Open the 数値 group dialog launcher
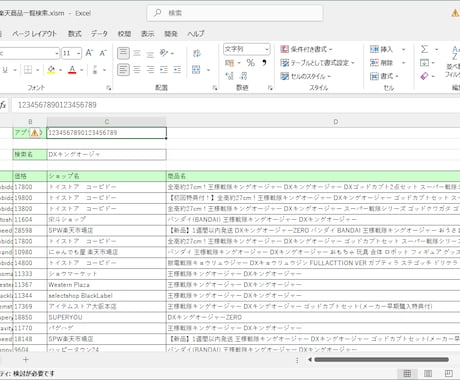 point(270,88)
